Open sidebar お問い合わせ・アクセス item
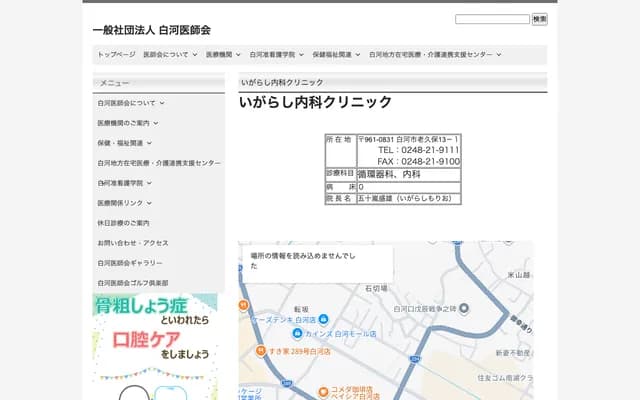Image resolution: width=640 pixels, height=400 pixels. [x=133, y=243]
